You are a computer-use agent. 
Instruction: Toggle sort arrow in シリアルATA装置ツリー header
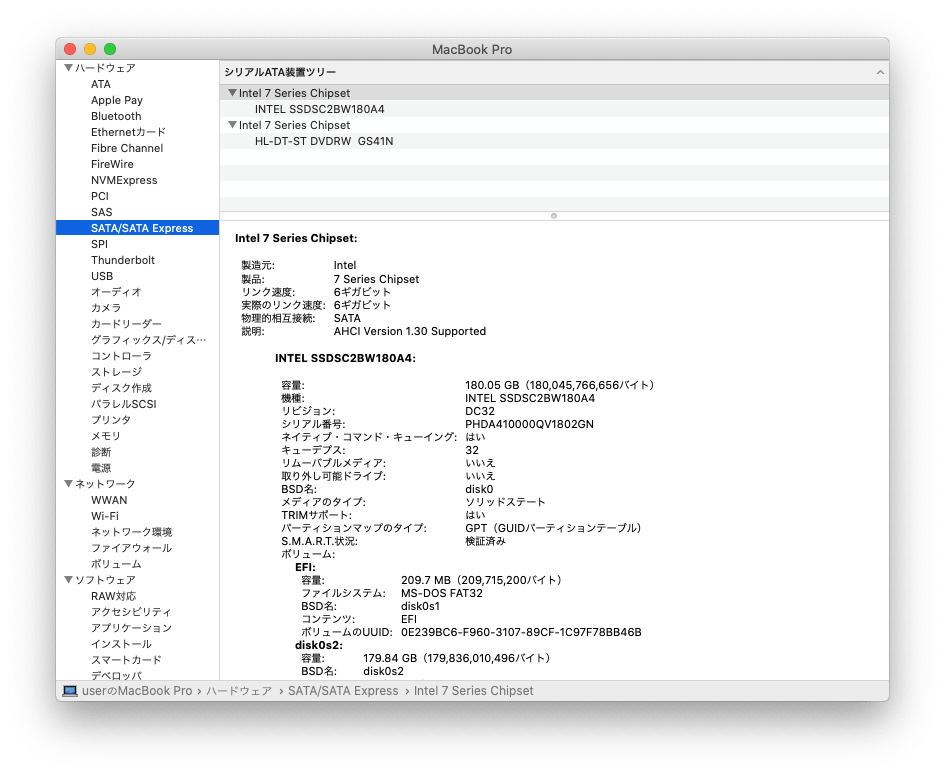pyautogui.click(x=880, y=72)
